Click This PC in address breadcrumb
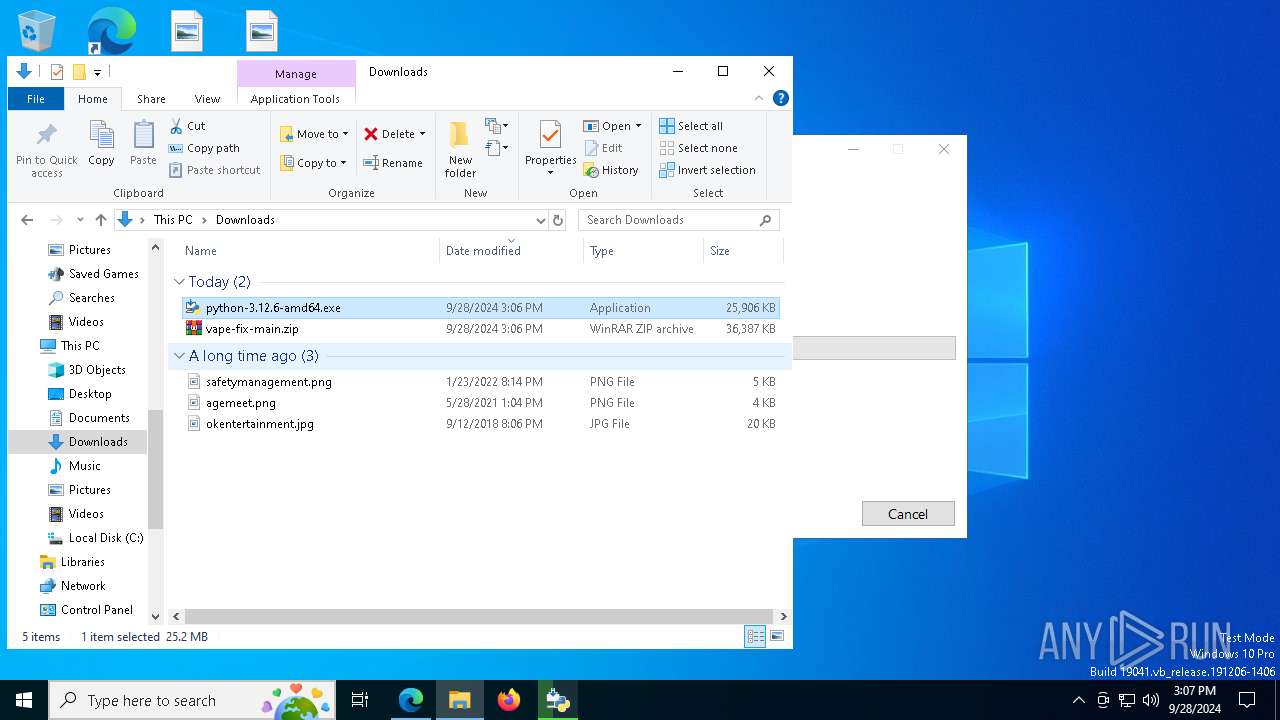This screenshot has width=1280, height=720. pos(172,220)
